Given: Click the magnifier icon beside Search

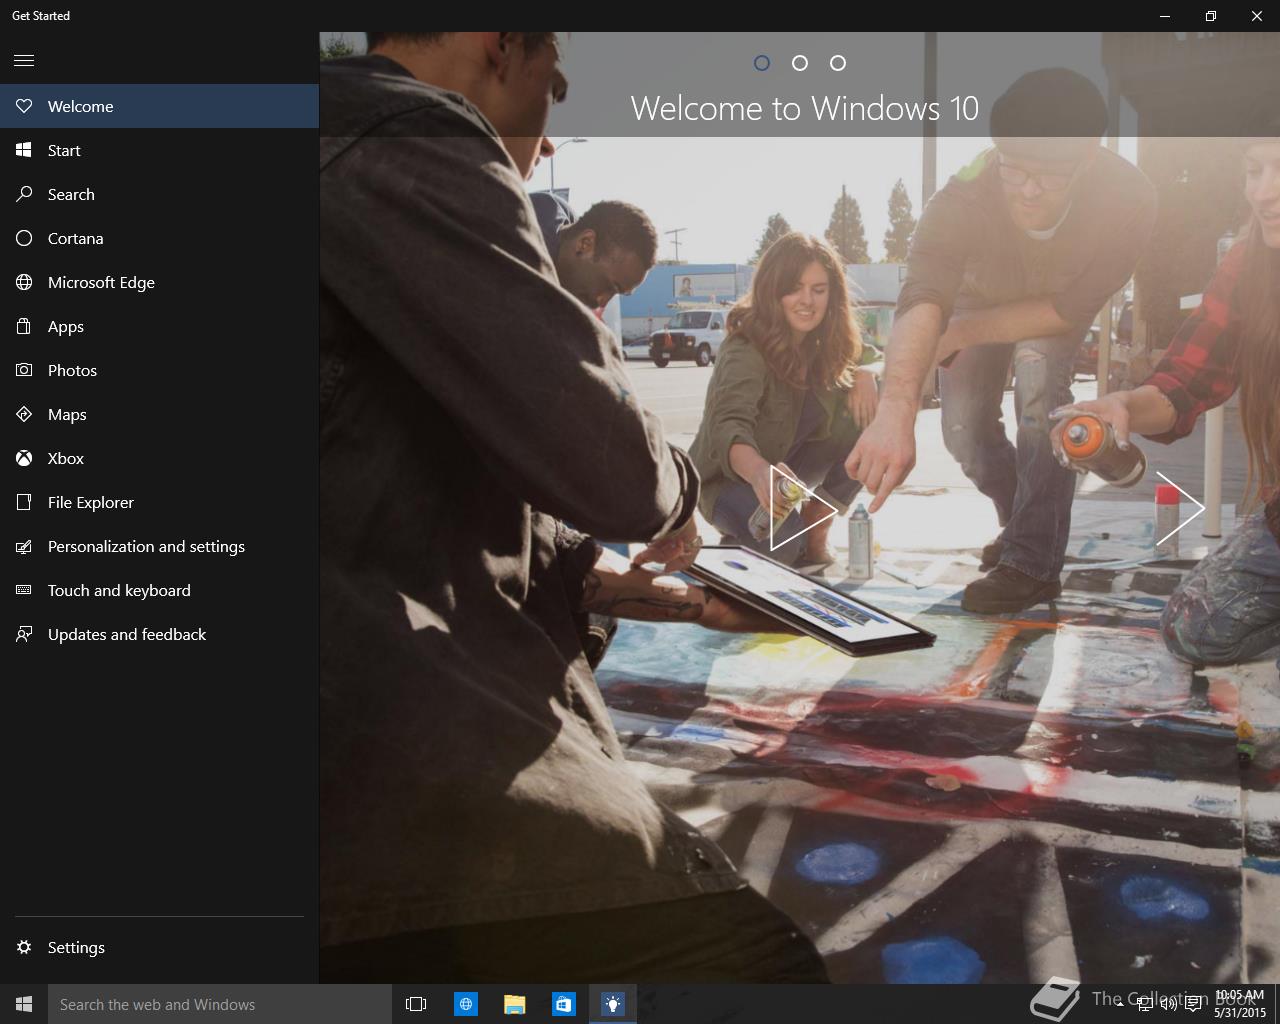Looking at the screenshot, I should (x=24, y=194).
